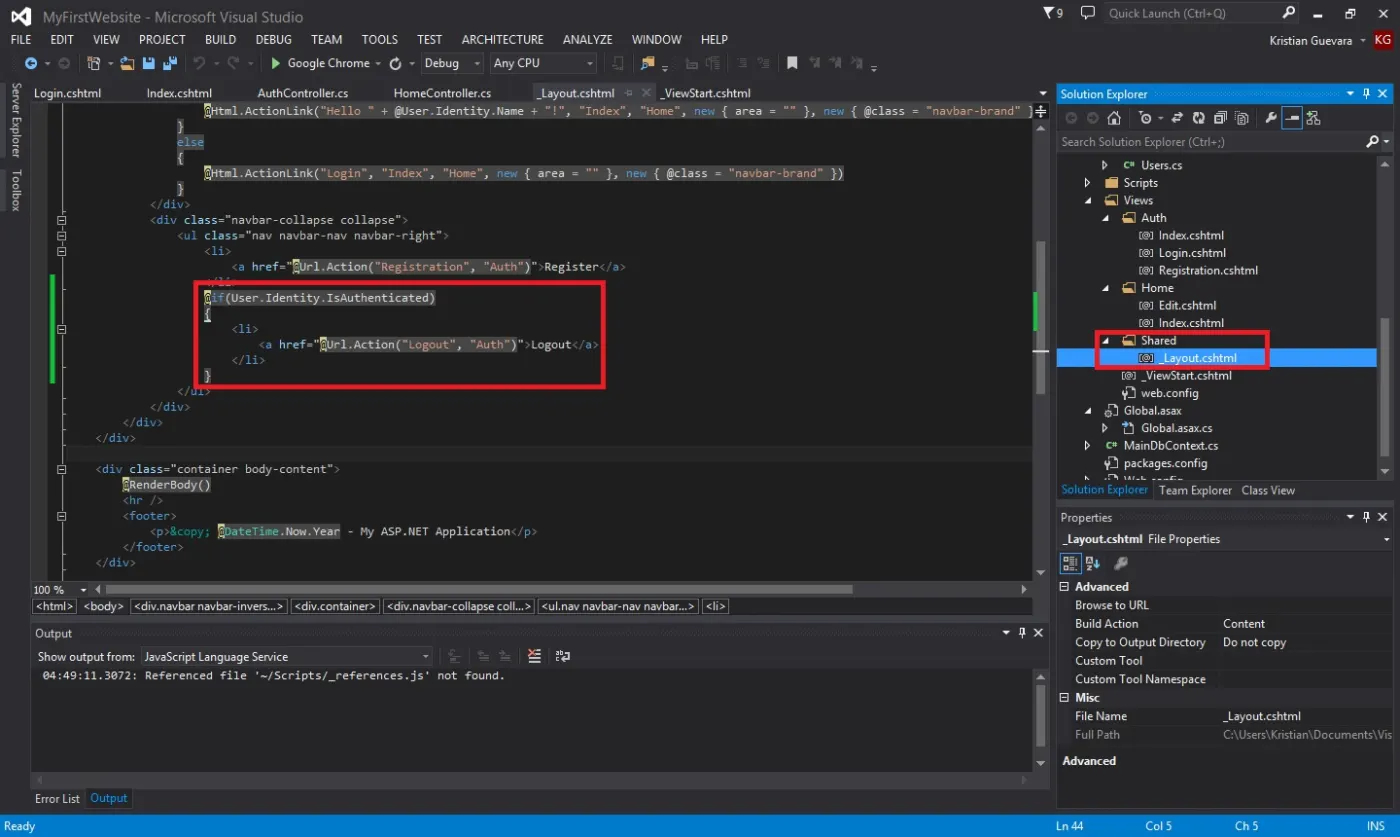Toggle word wrap in Output window
This screenshot has height=837, width=1400.
coord(563,656)
